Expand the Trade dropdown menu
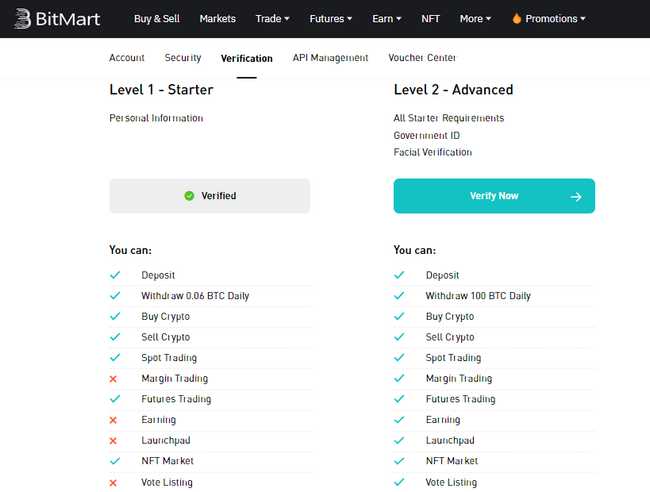This screenshot has height=492, width=650. click(x=272, y=19)
